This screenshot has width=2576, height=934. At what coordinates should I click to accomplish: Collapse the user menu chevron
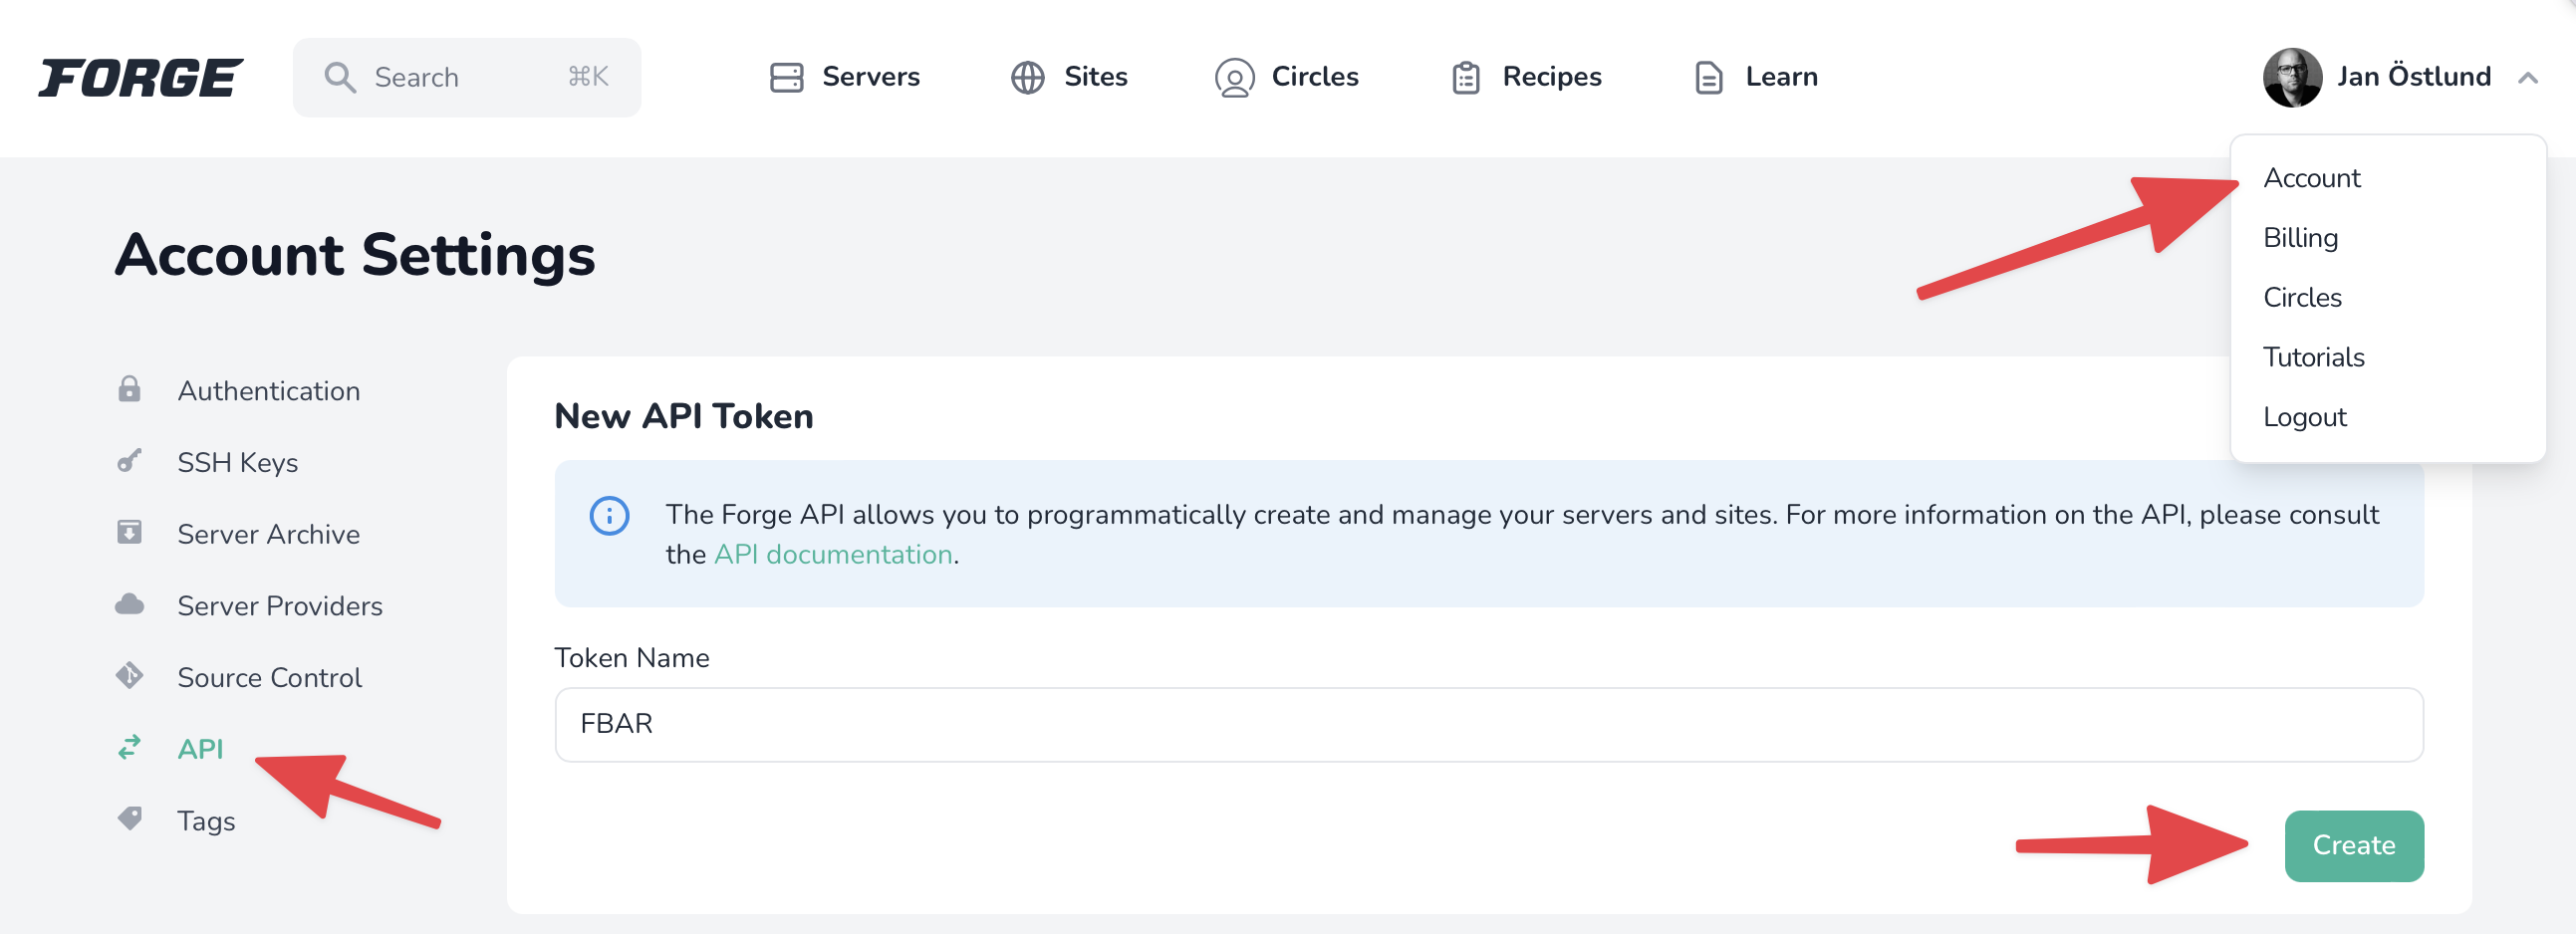[2527, 78]
